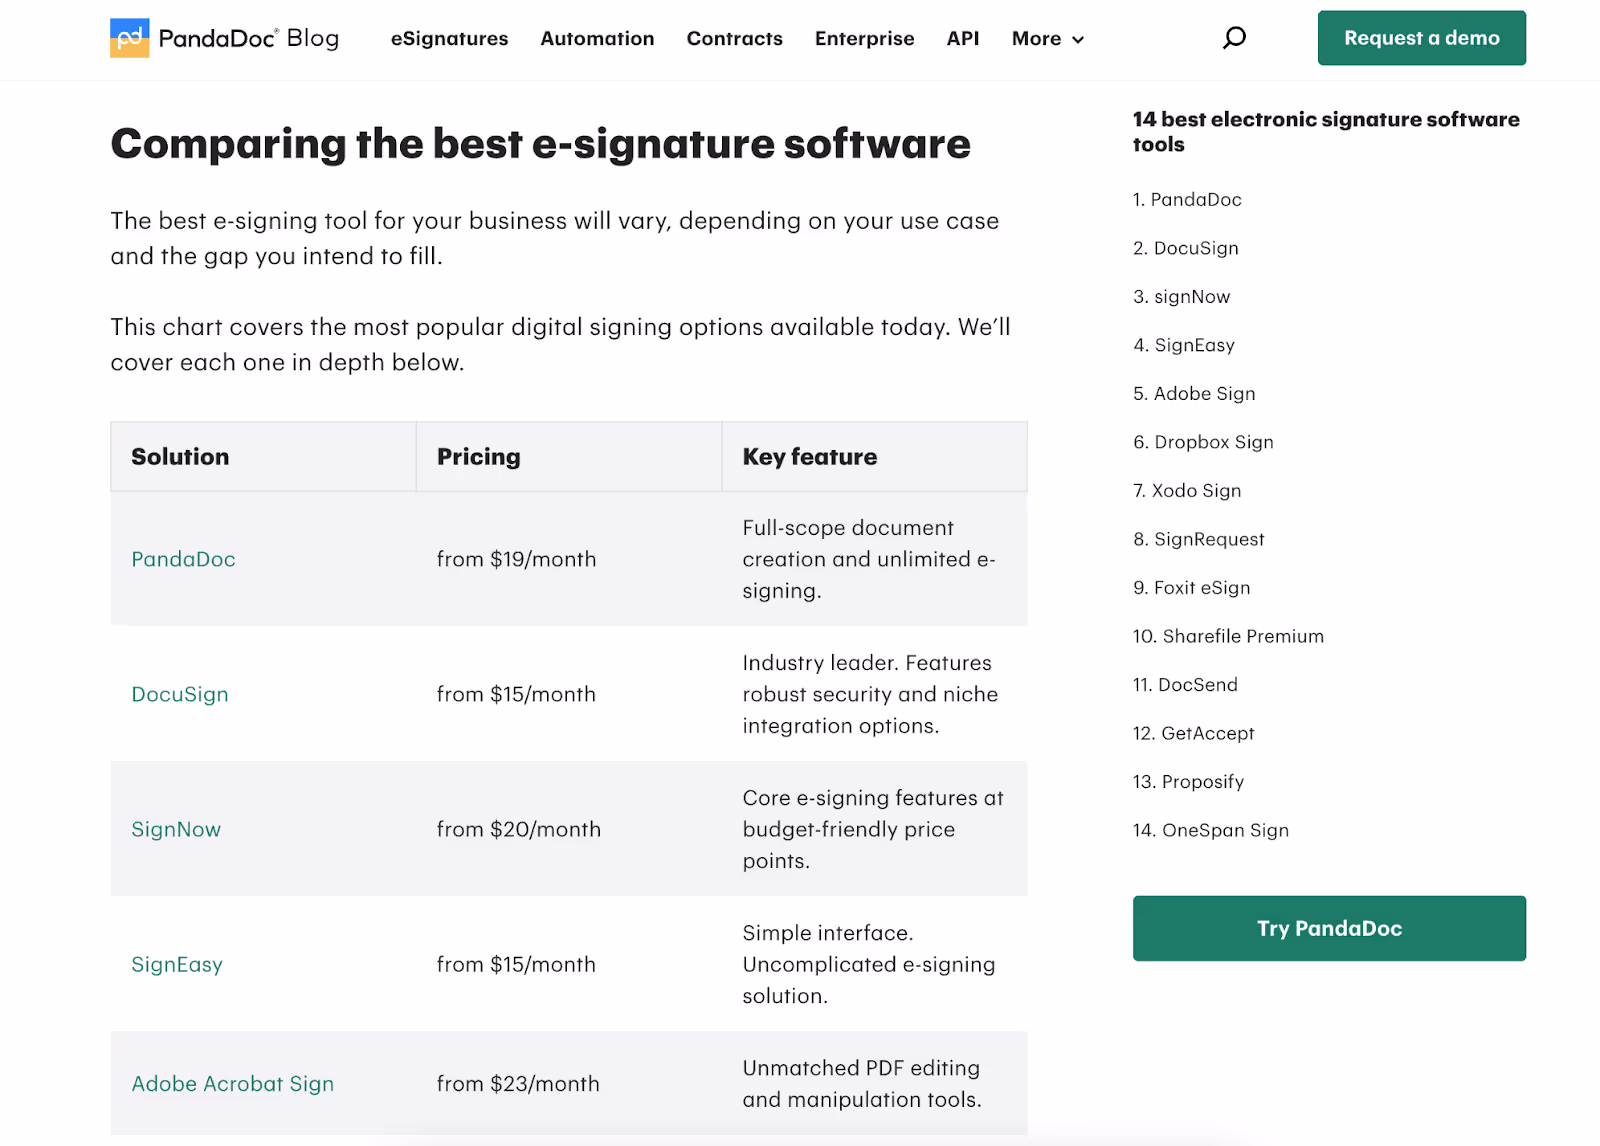The image size is (1600, 1146).
Task: Jump to 8. SignRequest in sidebar
Action: pos(1199,539)
